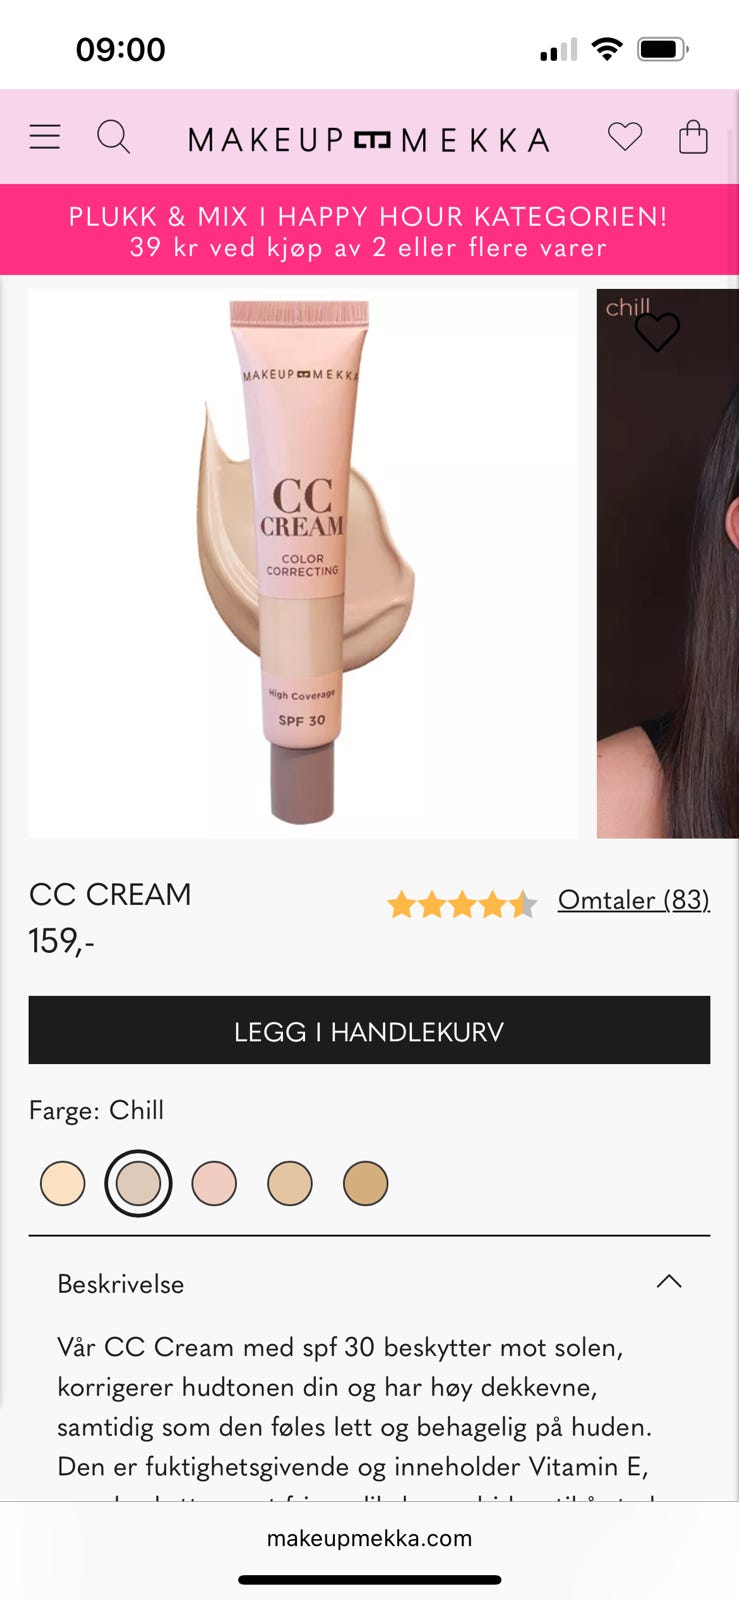The width and height of the screenshot is (739, 1600).
Task: Tap the Wi-Fi status icon
Action: tap(606, 49)
